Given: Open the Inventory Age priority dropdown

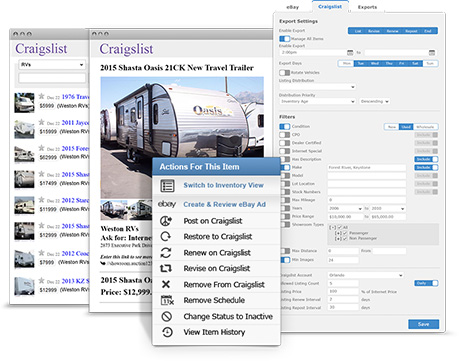Looking at the screenshot, I should click(x=317, y=101).
